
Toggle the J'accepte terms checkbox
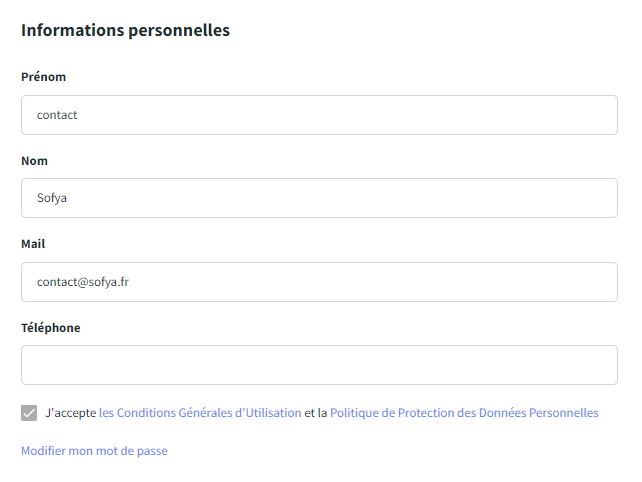click(x=29, y=413)
